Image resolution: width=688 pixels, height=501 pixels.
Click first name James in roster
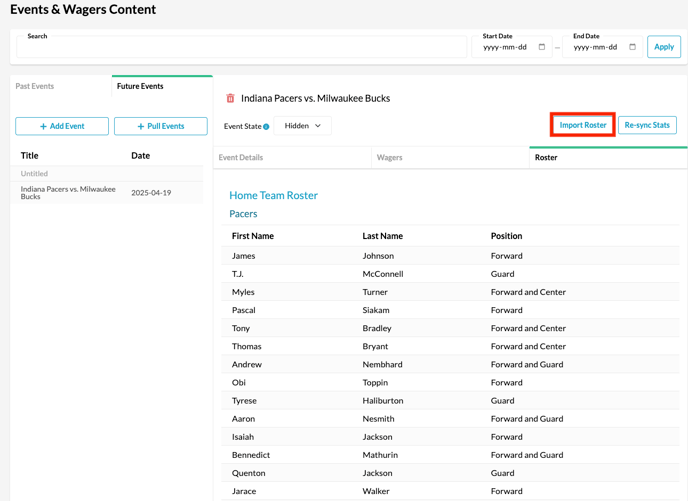[x=244, y=256]
